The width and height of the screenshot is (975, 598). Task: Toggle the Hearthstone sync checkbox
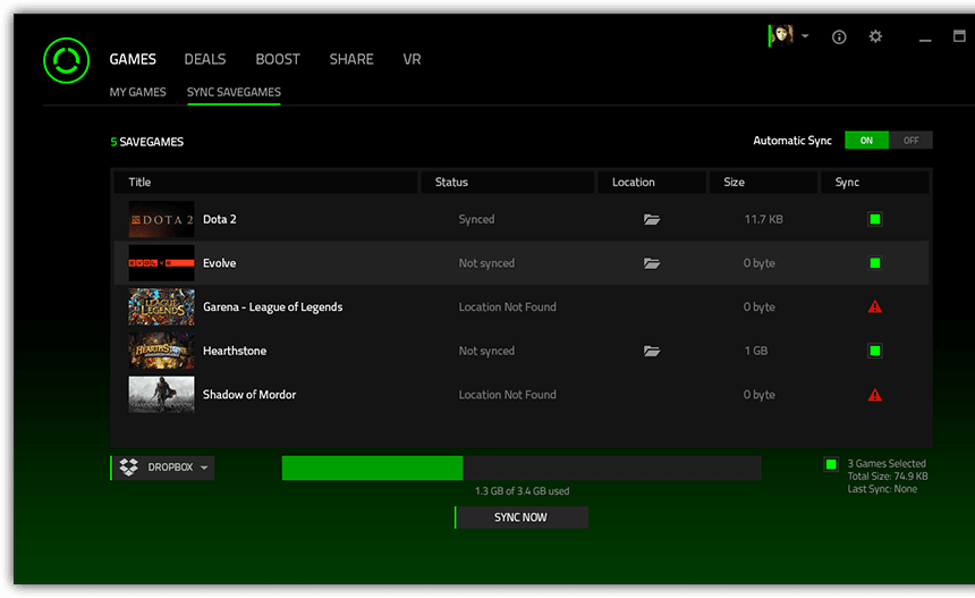tap(874, 351)
